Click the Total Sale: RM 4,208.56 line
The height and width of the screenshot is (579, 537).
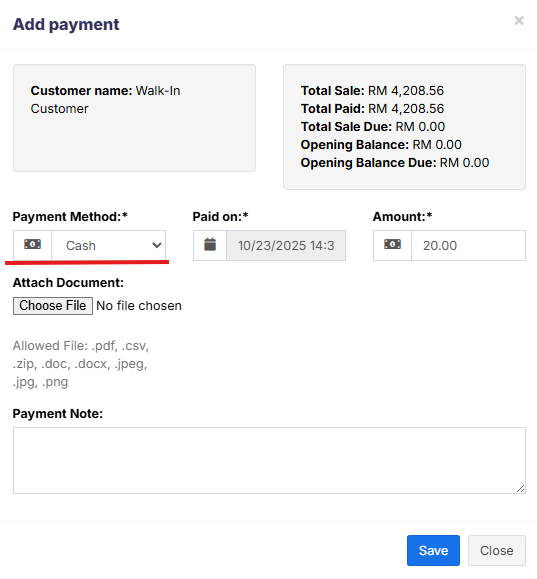coord(372,90)
